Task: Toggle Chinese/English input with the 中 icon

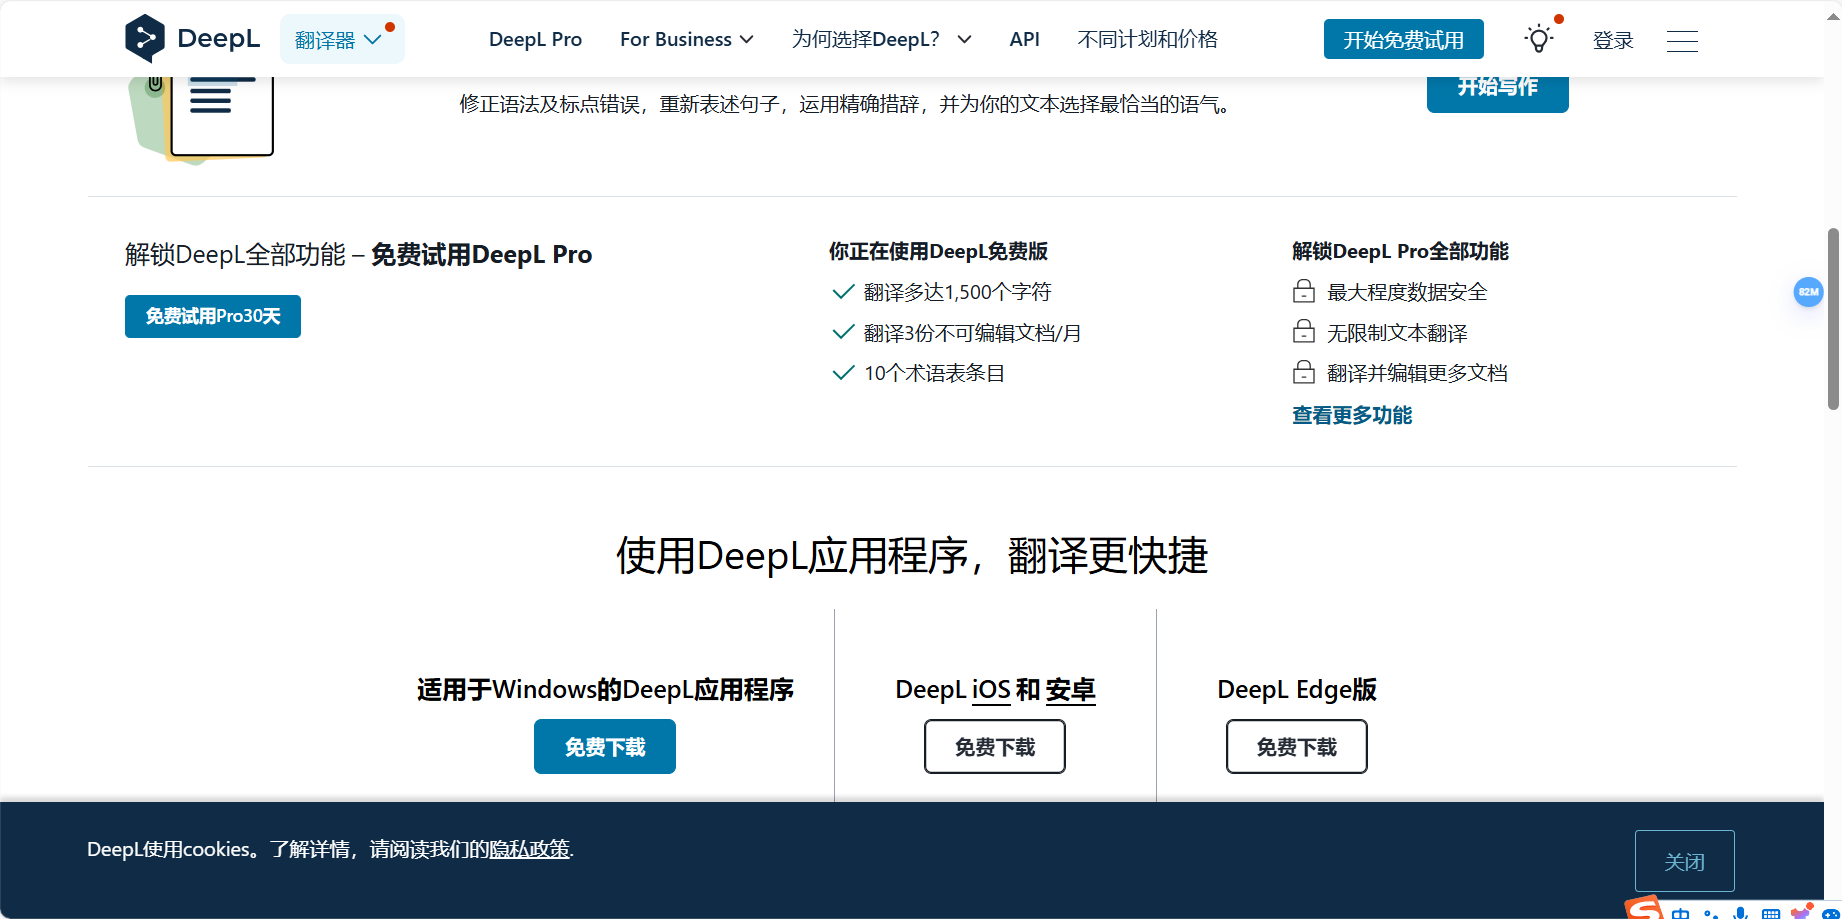Action: click(1681, 912)
